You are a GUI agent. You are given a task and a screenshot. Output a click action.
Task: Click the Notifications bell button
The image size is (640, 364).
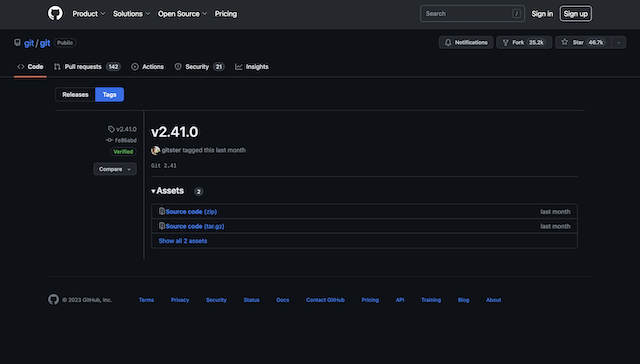click(x=466, y=42)
